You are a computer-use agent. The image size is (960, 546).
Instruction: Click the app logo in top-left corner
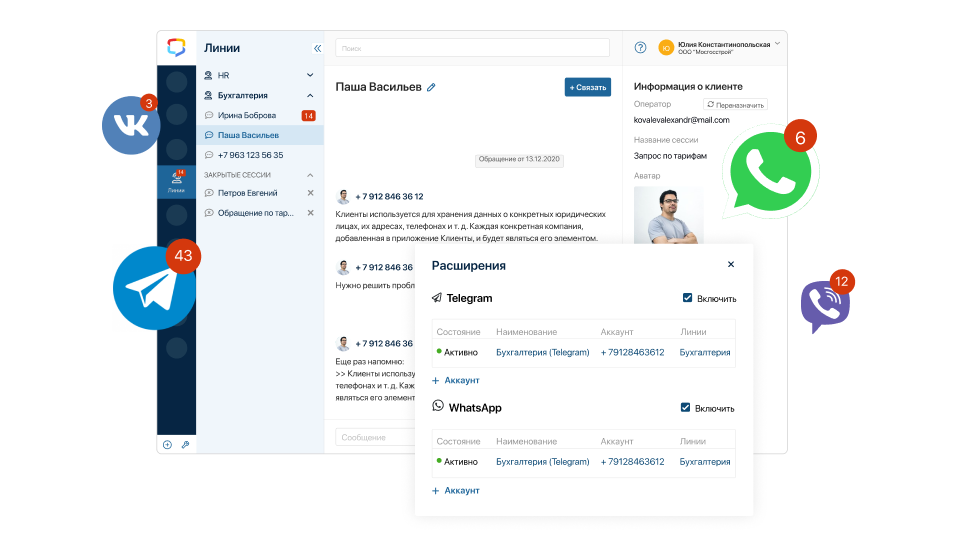point(176,47)
